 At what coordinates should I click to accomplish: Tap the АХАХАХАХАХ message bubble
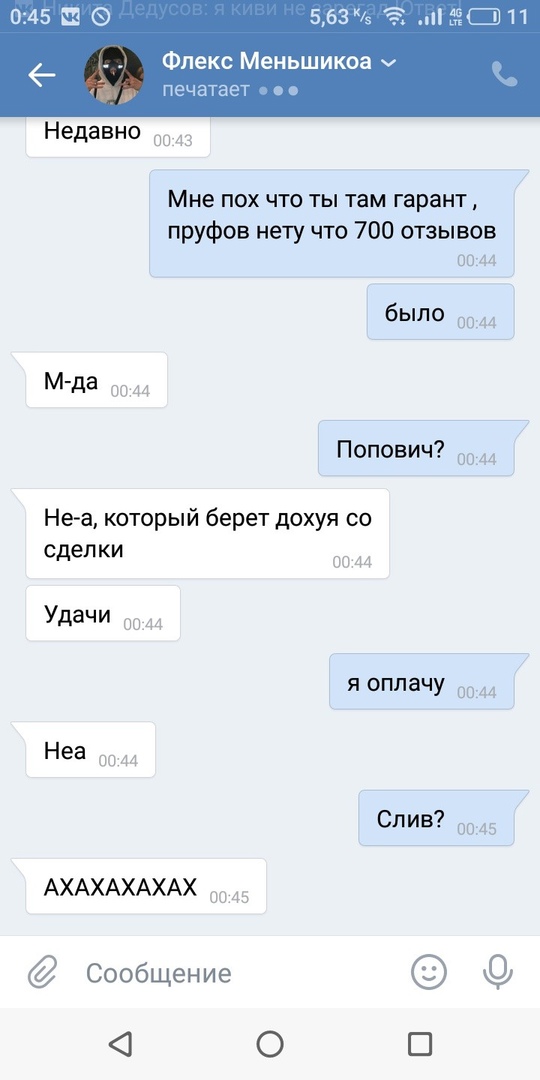146,886
